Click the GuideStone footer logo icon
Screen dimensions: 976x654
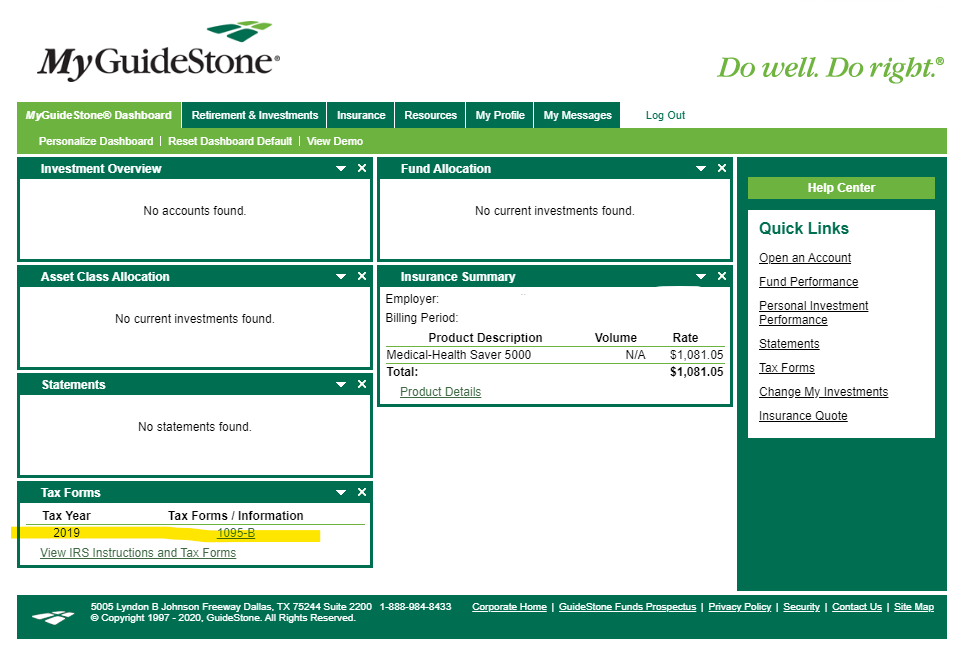point(53,617)
